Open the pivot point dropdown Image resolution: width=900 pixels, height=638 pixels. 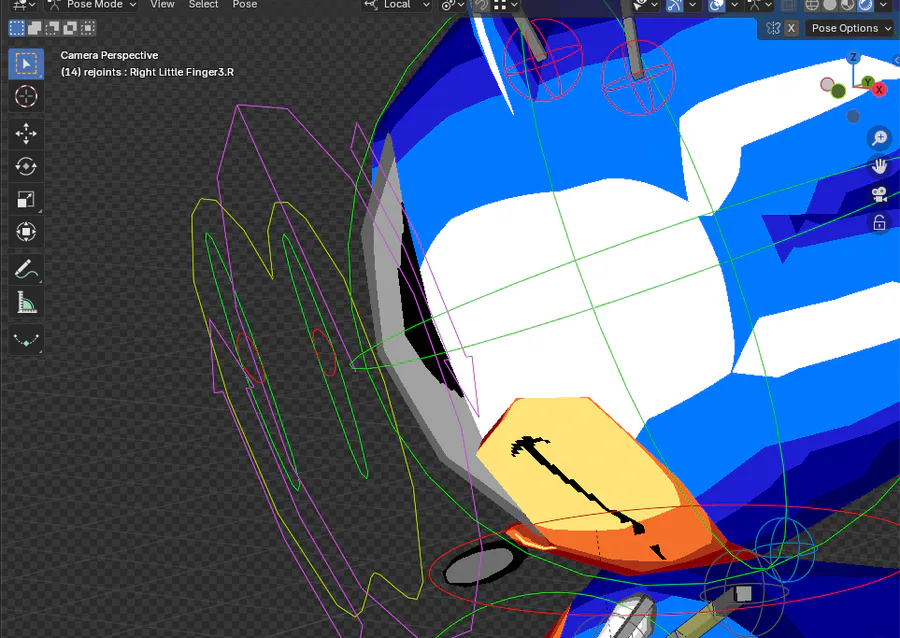coord(452,5)
